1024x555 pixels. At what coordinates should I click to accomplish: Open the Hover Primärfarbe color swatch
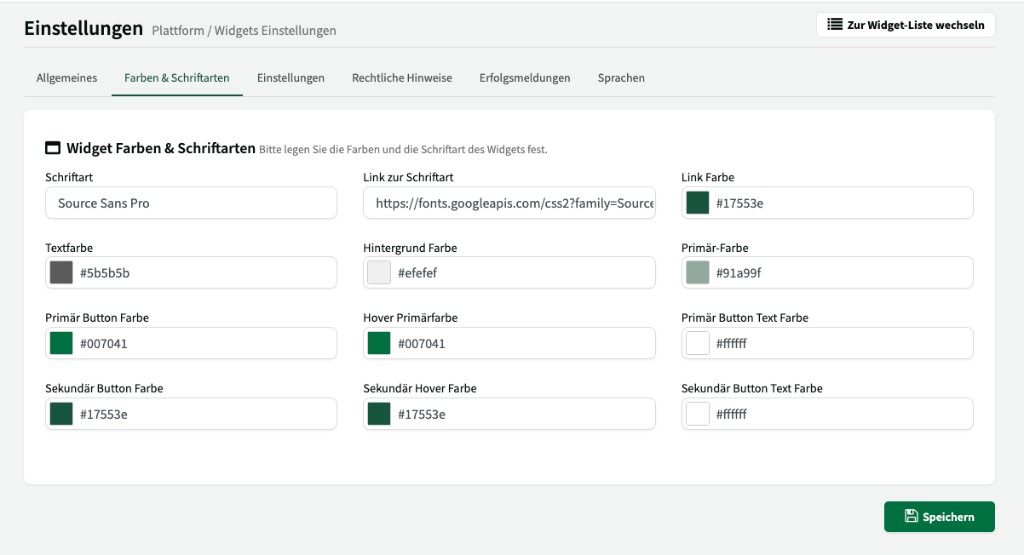[x=379, y=343]
